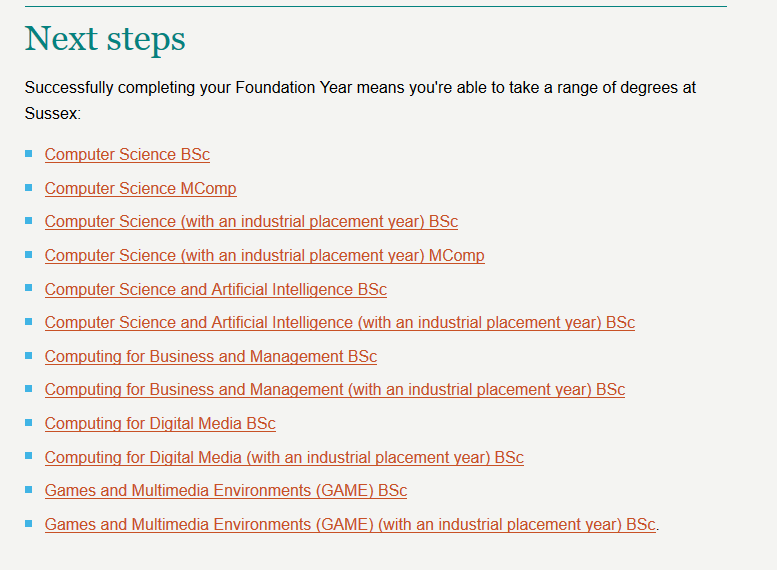Open the Computer Science BSc link
Image resolution: width=777 pixels, height=570 pixels.
point(127,155)
